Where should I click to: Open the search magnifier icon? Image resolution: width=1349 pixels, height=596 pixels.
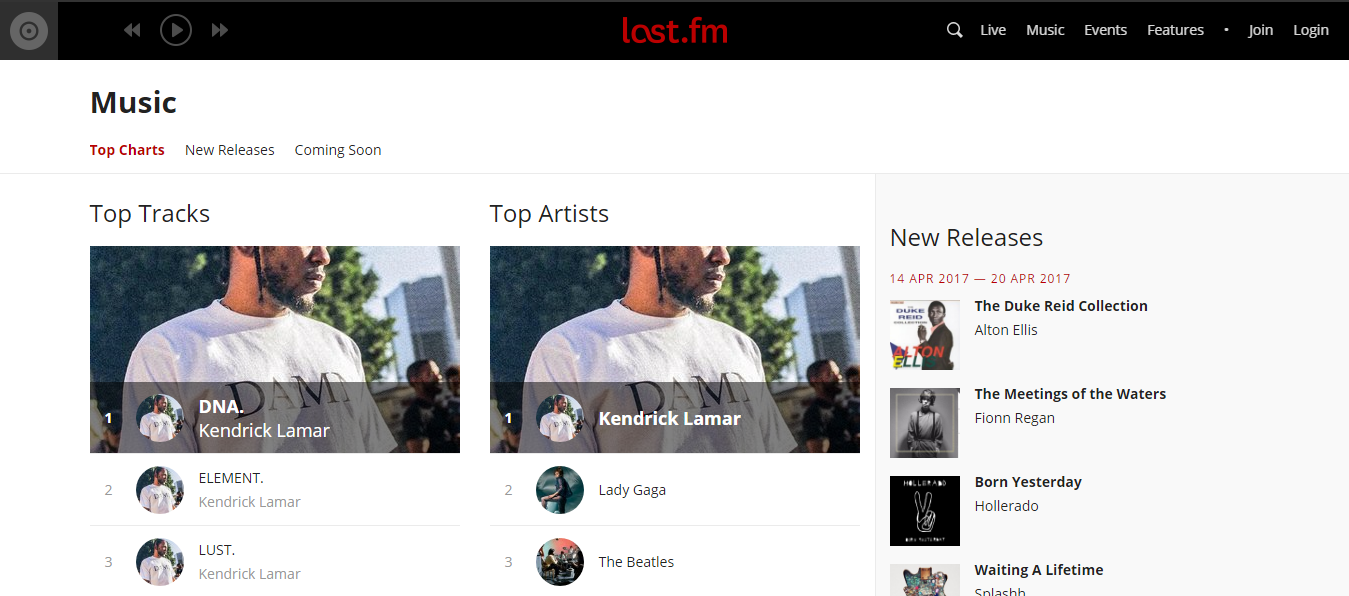coord(955,30)
